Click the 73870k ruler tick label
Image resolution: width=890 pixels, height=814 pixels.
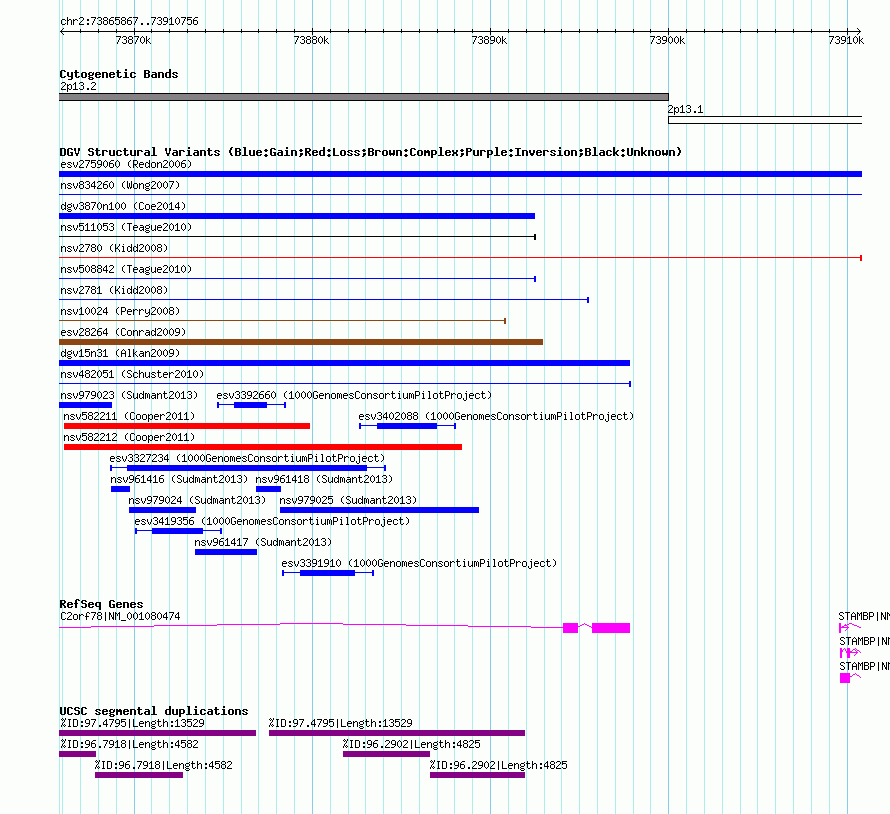pos(133,40)
